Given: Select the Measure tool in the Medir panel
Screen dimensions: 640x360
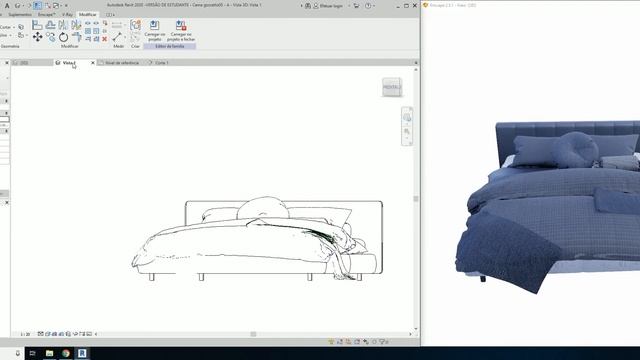Looking at the screenshot, I should click(x=117, y=37).
